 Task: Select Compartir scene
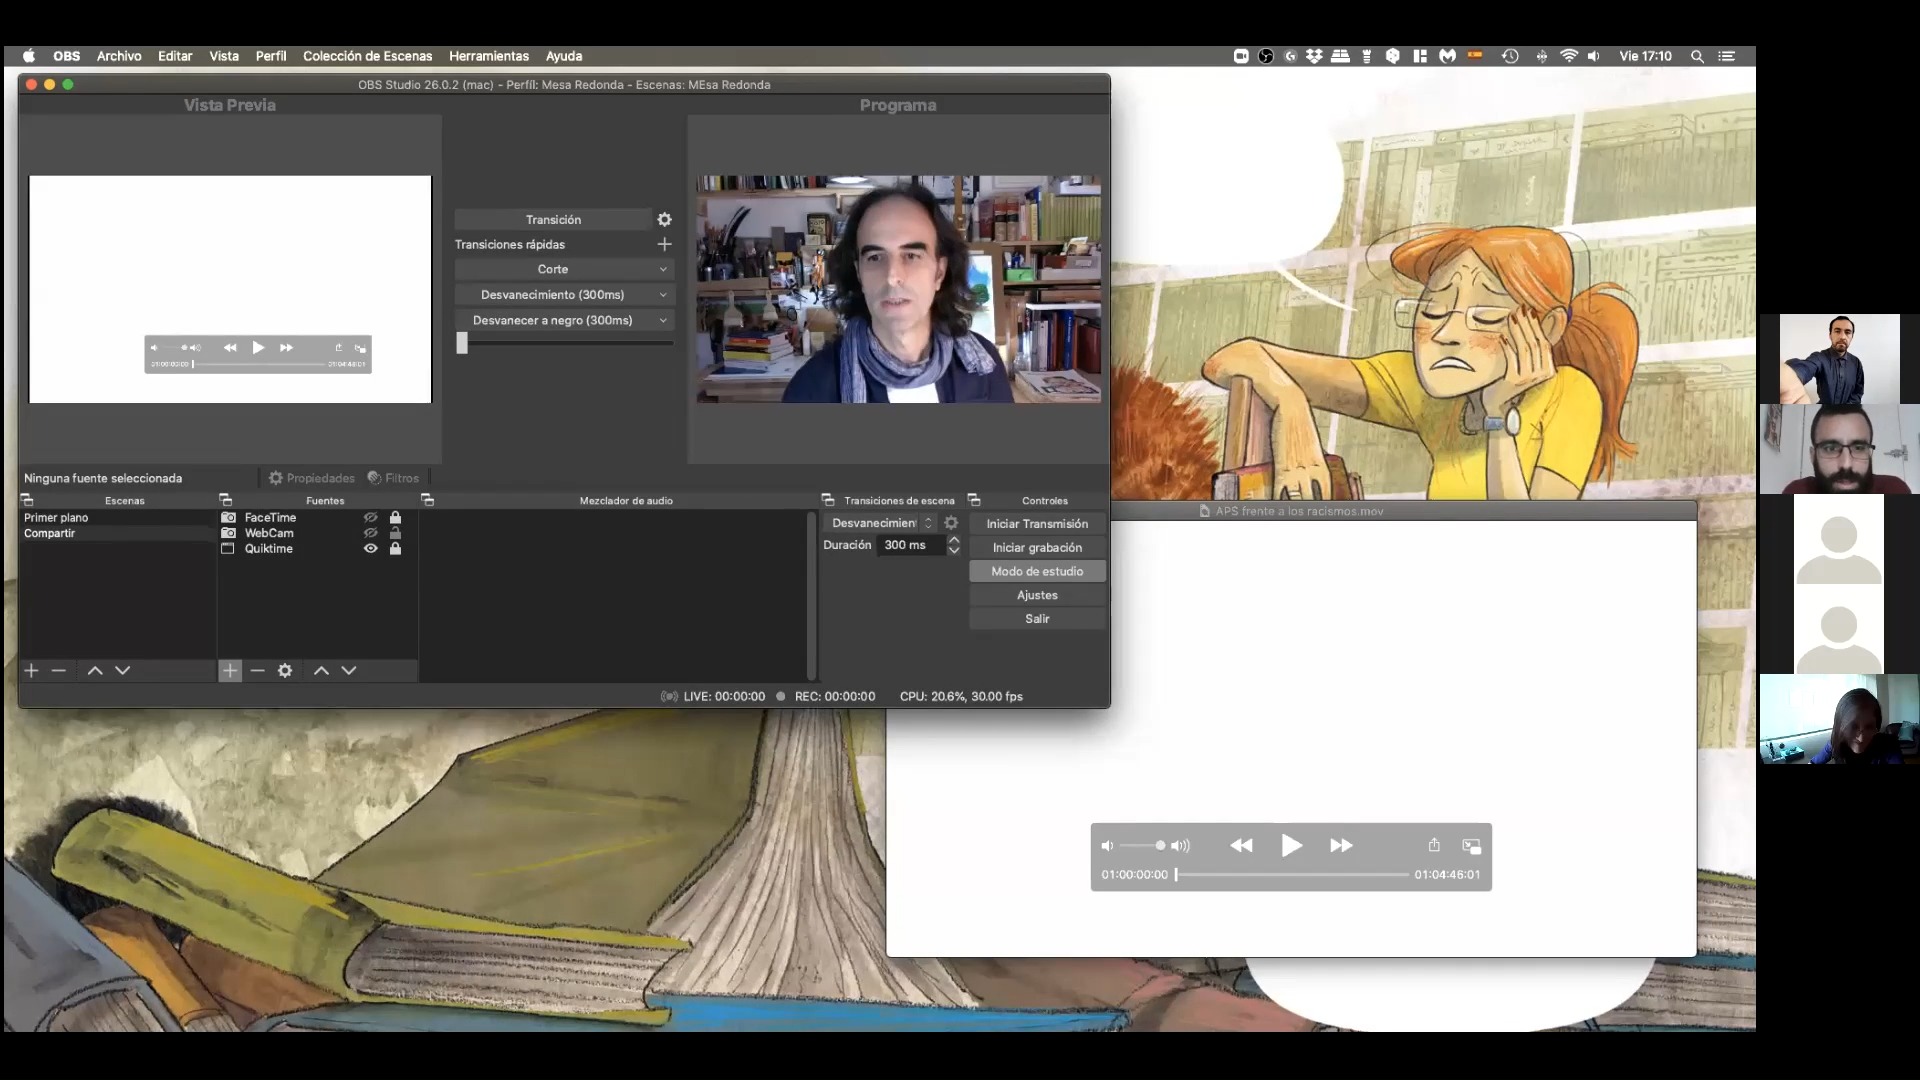pyautogui.click(x=117, y=533)
